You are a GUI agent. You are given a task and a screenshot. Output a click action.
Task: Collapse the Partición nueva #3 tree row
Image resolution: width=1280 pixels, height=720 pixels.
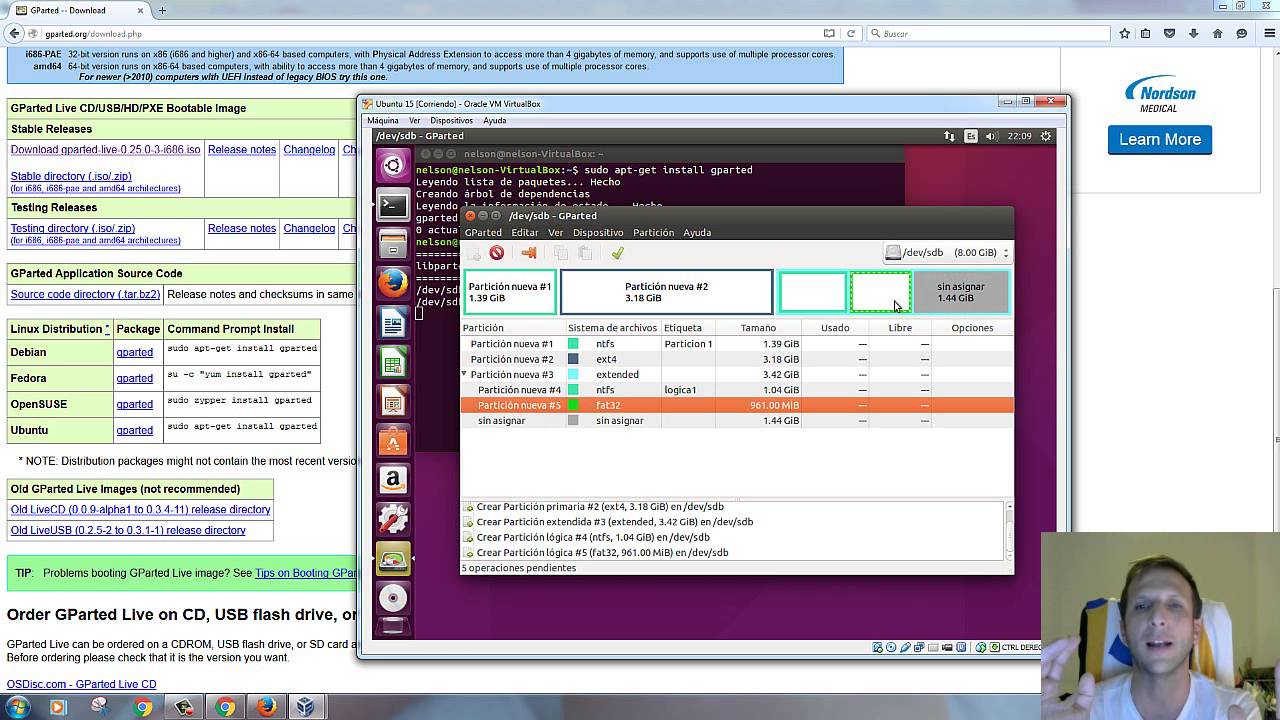(x=464, y=374)
